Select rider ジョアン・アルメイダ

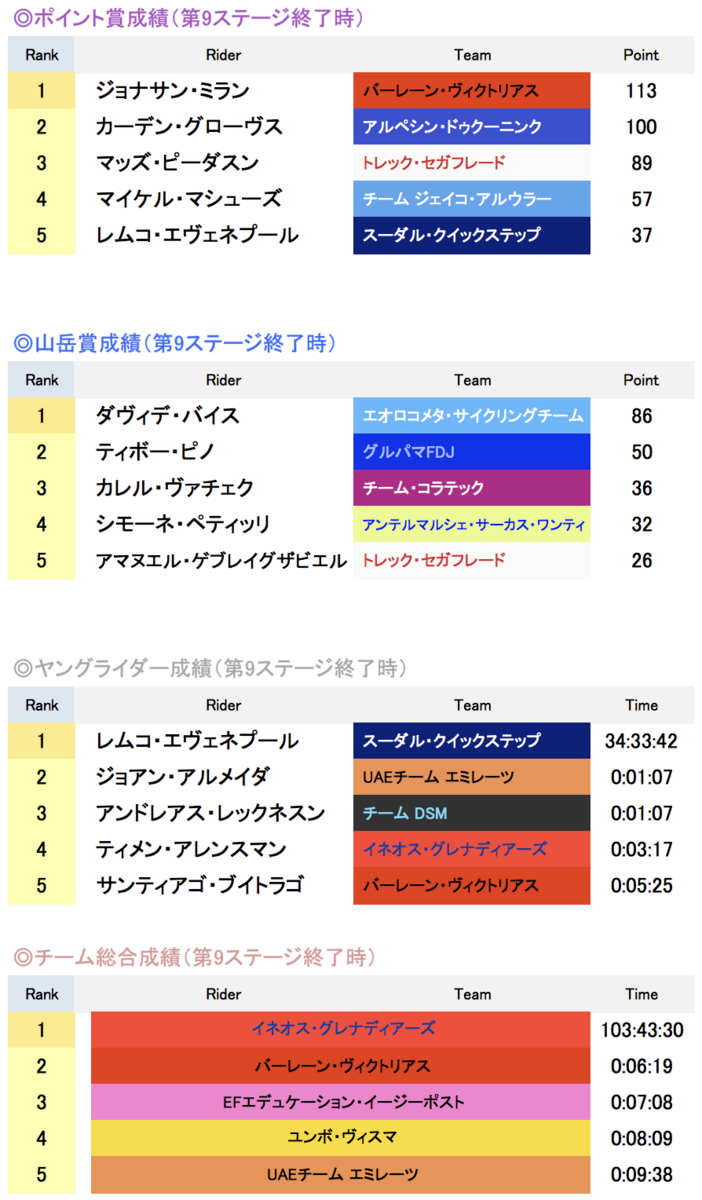pyautogui.click(x=183, y=777)
